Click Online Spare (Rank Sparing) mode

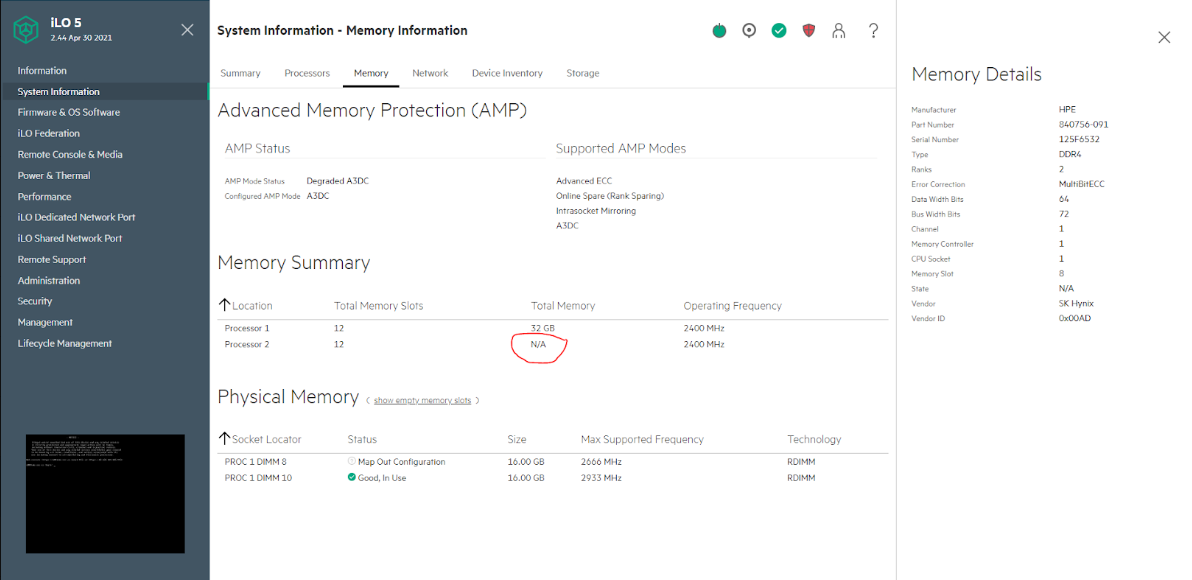pos(610,195)
